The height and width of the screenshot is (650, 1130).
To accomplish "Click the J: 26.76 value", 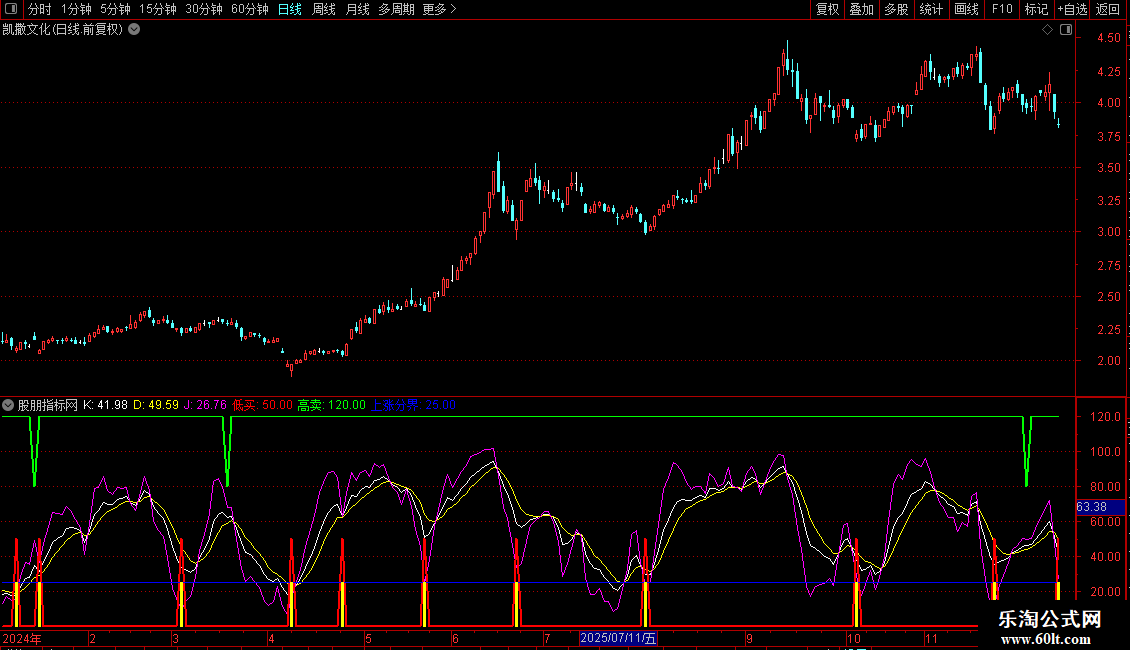I will pyautogui.click(x=205, y=405).
